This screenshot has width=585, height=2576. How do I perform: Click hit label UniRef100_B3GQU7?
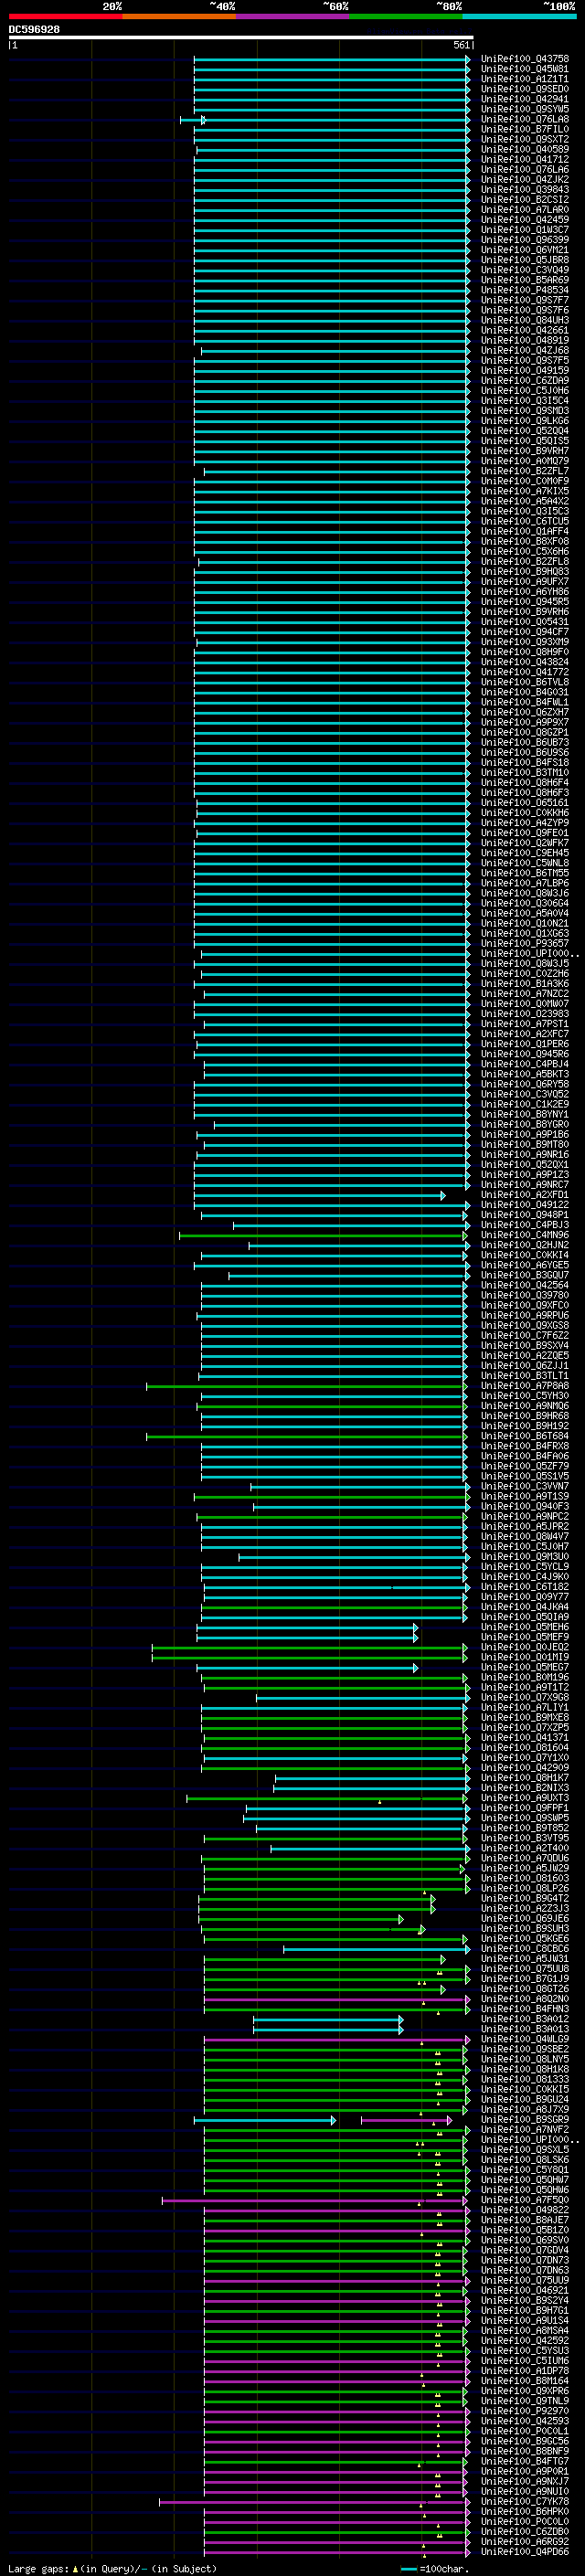[x=525, y=1275]
